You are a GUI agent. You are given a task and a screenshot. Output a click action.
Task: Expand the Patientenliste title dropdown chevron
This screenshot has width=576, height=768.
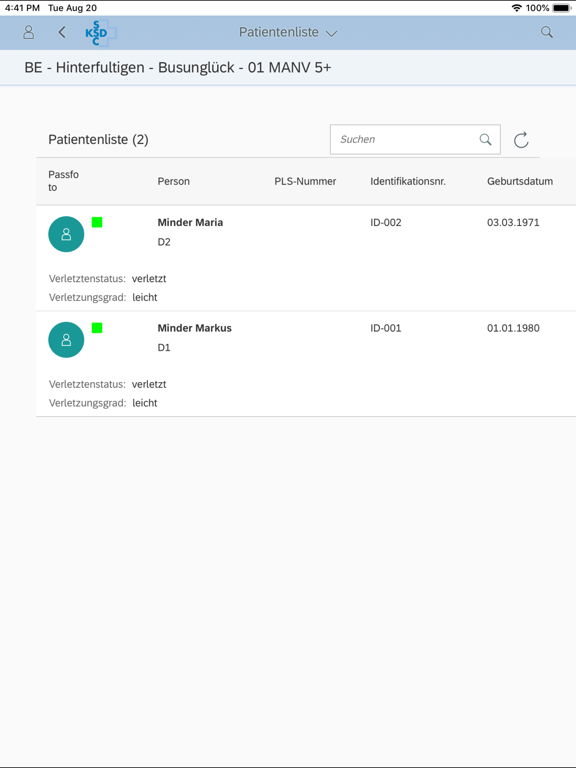332,33
